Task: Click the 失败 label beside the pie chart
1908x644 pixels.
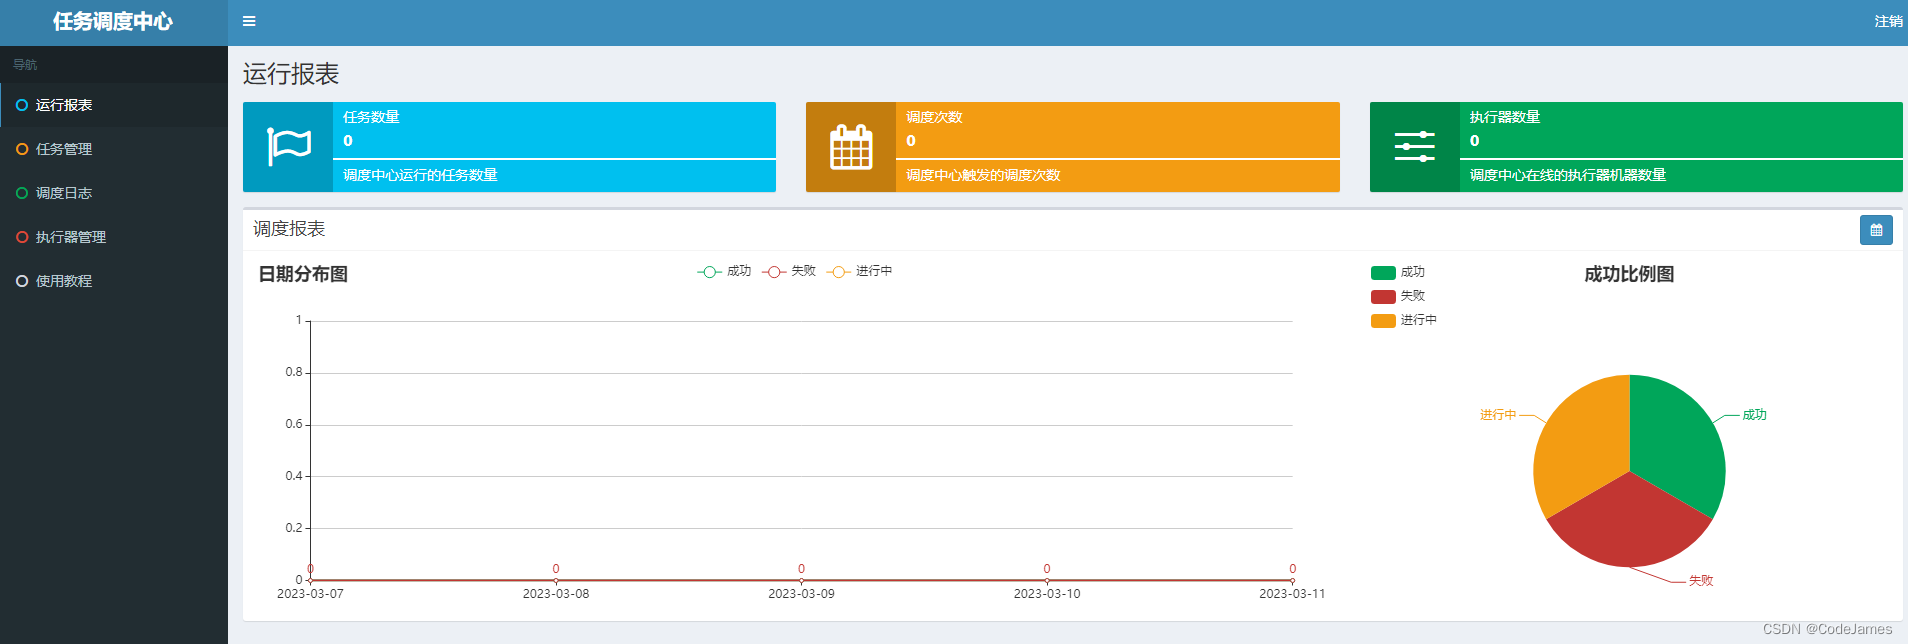Action: click(x=1701, y=581)
